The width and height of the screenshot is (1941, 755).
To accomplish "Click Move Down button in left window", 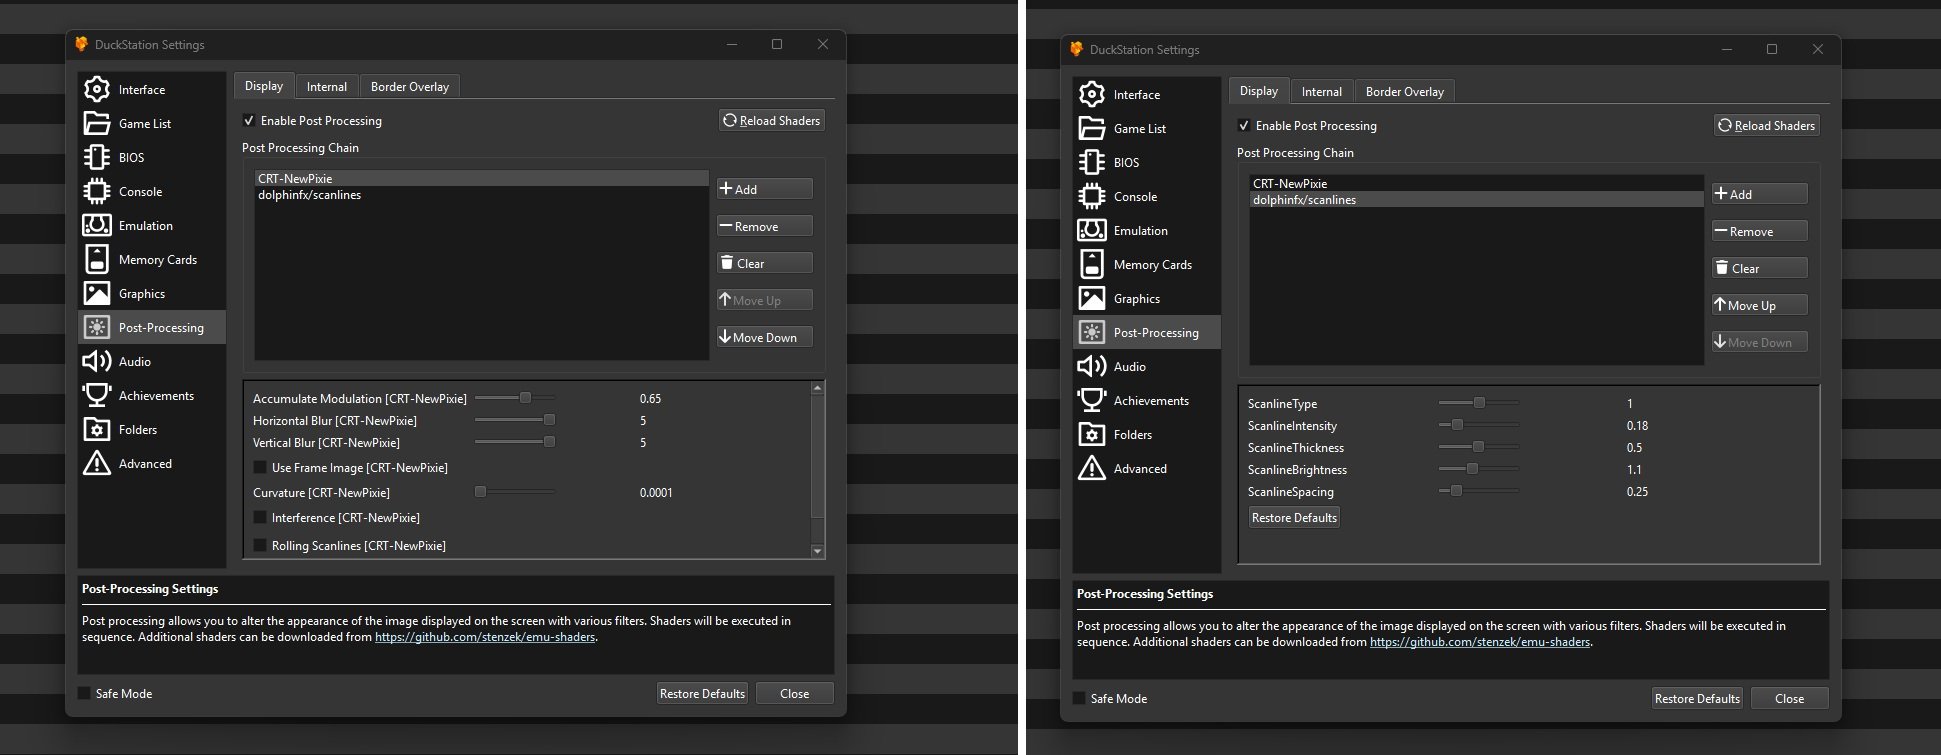I will pos(764,337).
